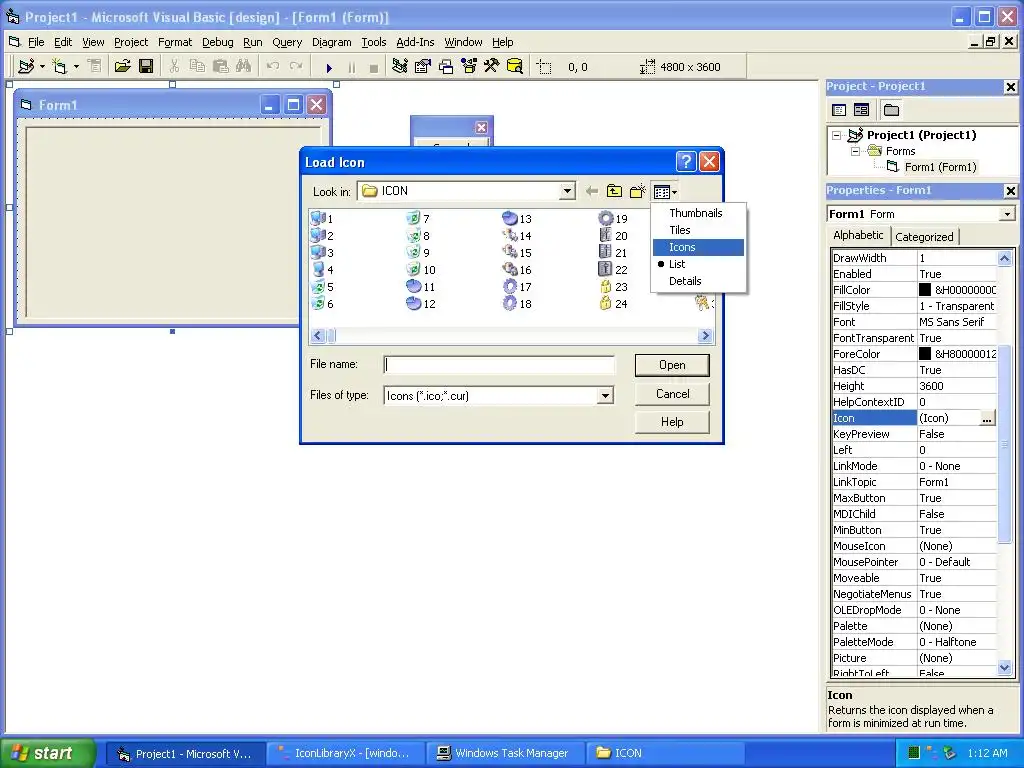Switch to the Categorized properties tab
The height and width of the screenshot is (768, 1024).
click(x=924, y=237)
